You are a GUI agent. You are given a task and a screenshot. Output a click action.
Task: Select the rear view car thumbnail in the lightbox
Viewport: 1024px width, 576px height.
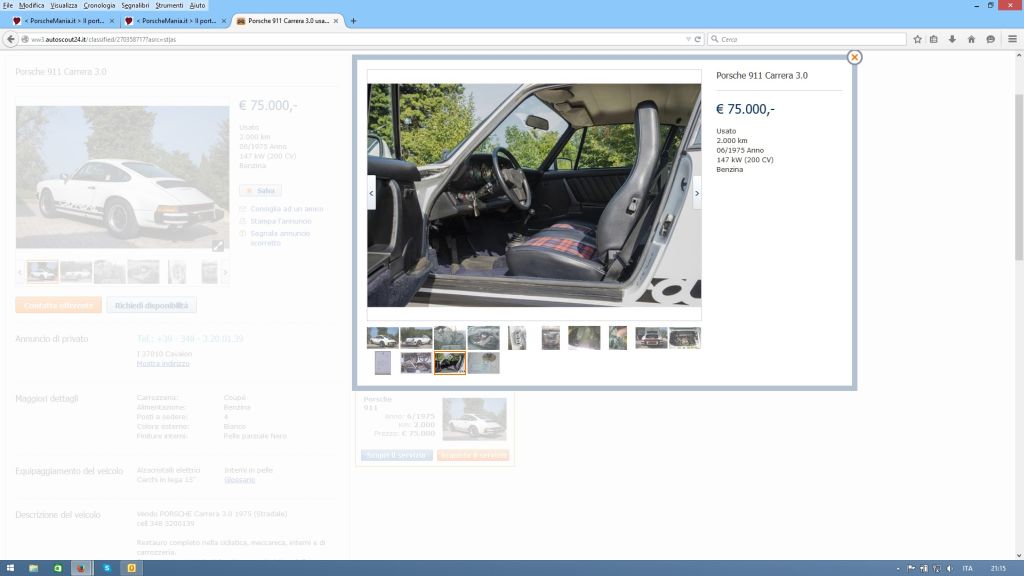point(652,338)
